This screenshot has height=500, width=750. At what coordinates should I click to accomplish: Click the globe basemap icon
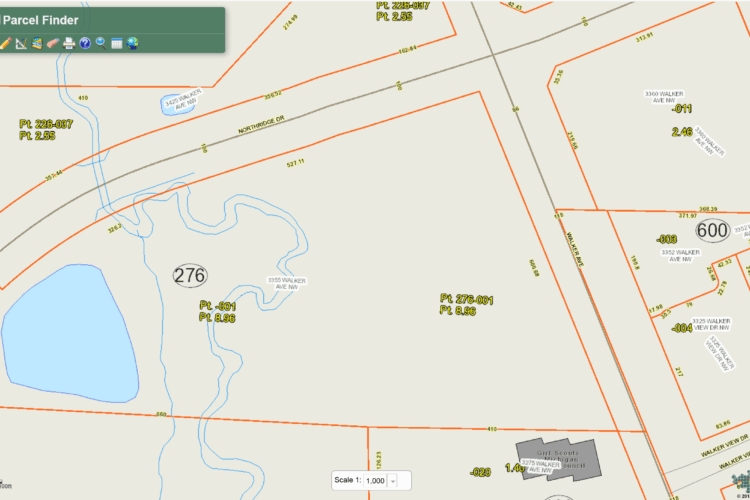(132, 43)
